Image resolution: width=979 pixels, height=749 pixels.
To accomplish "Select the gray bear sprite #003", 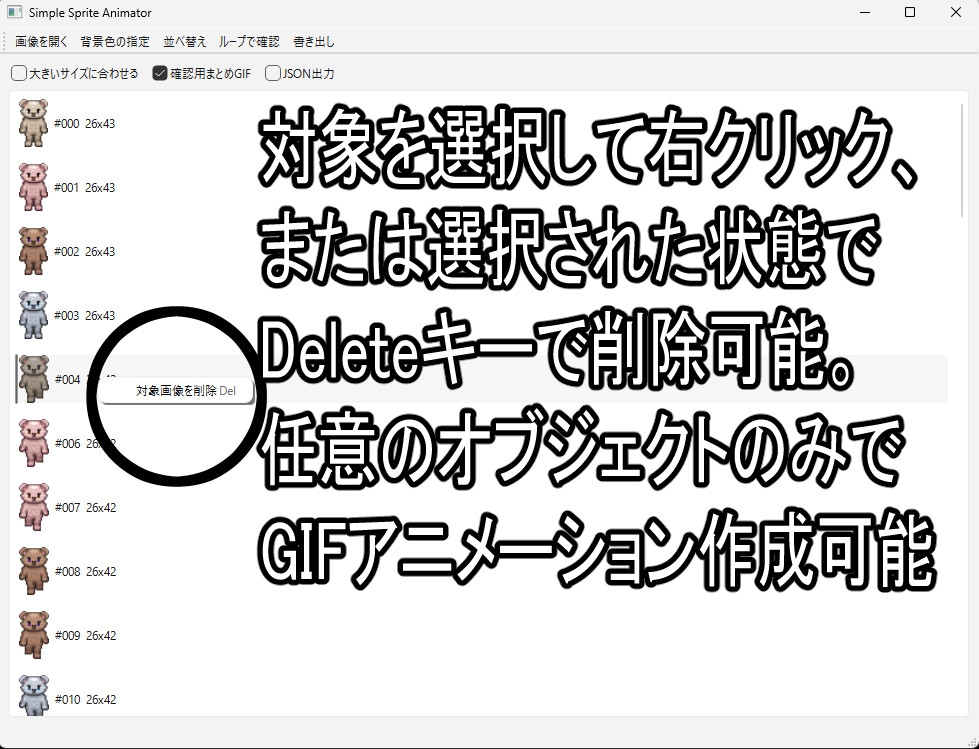I will tap(32, 315).
